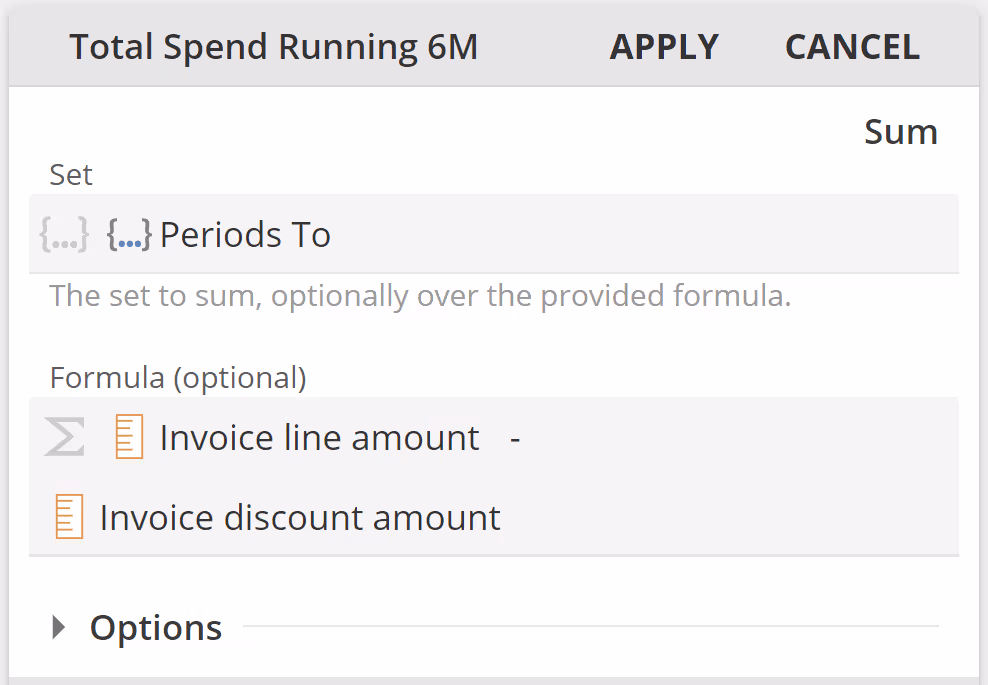Click the Set field label
Image resolution: width=988 pixels, height=685 pixels.
(71, 175)
